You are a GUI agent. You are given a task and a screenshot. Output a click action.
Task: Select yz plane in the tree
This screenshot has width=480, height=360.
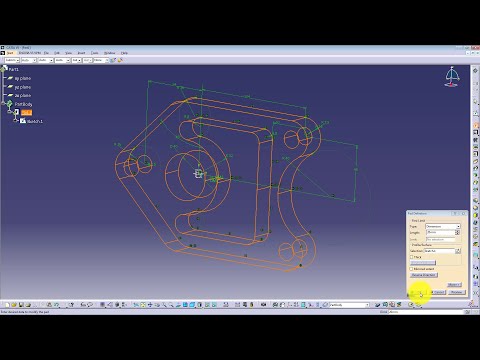pos(23,87)
